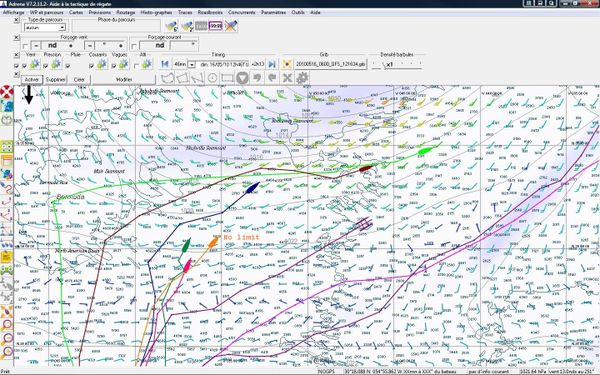Click the lifebuoy icon in left sidebar
Image resolution: width=600 pixels, height=375 pixels.
pos(7,92)
